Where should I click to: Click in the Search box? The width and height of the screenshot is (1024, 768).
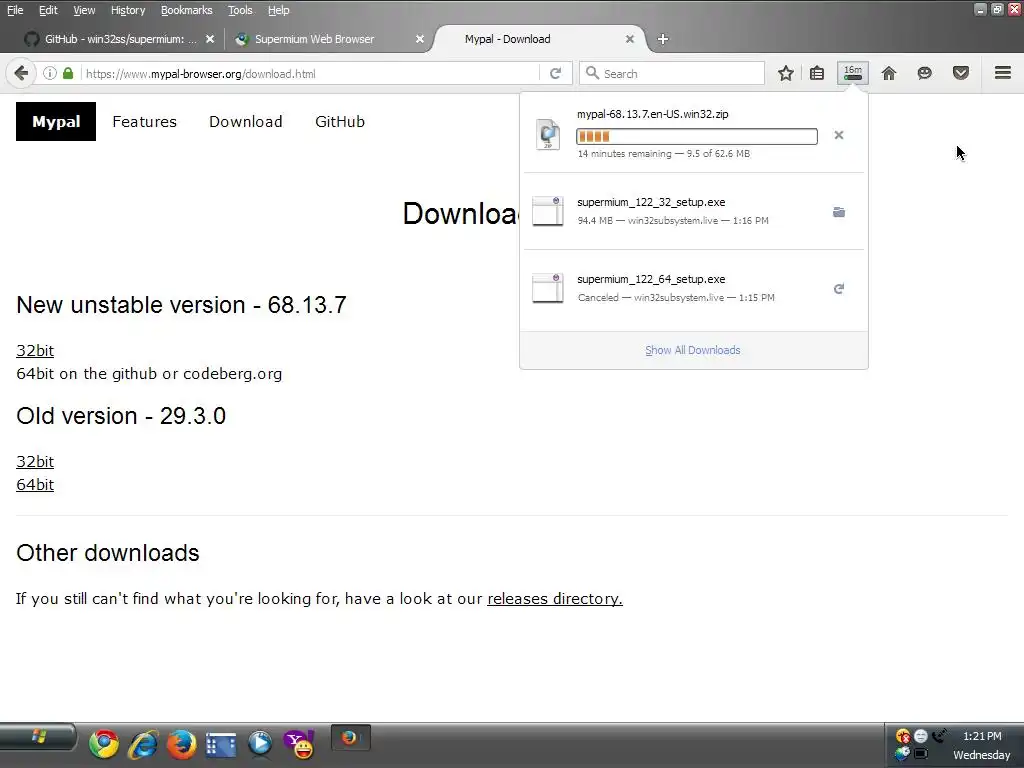[672, 73]
